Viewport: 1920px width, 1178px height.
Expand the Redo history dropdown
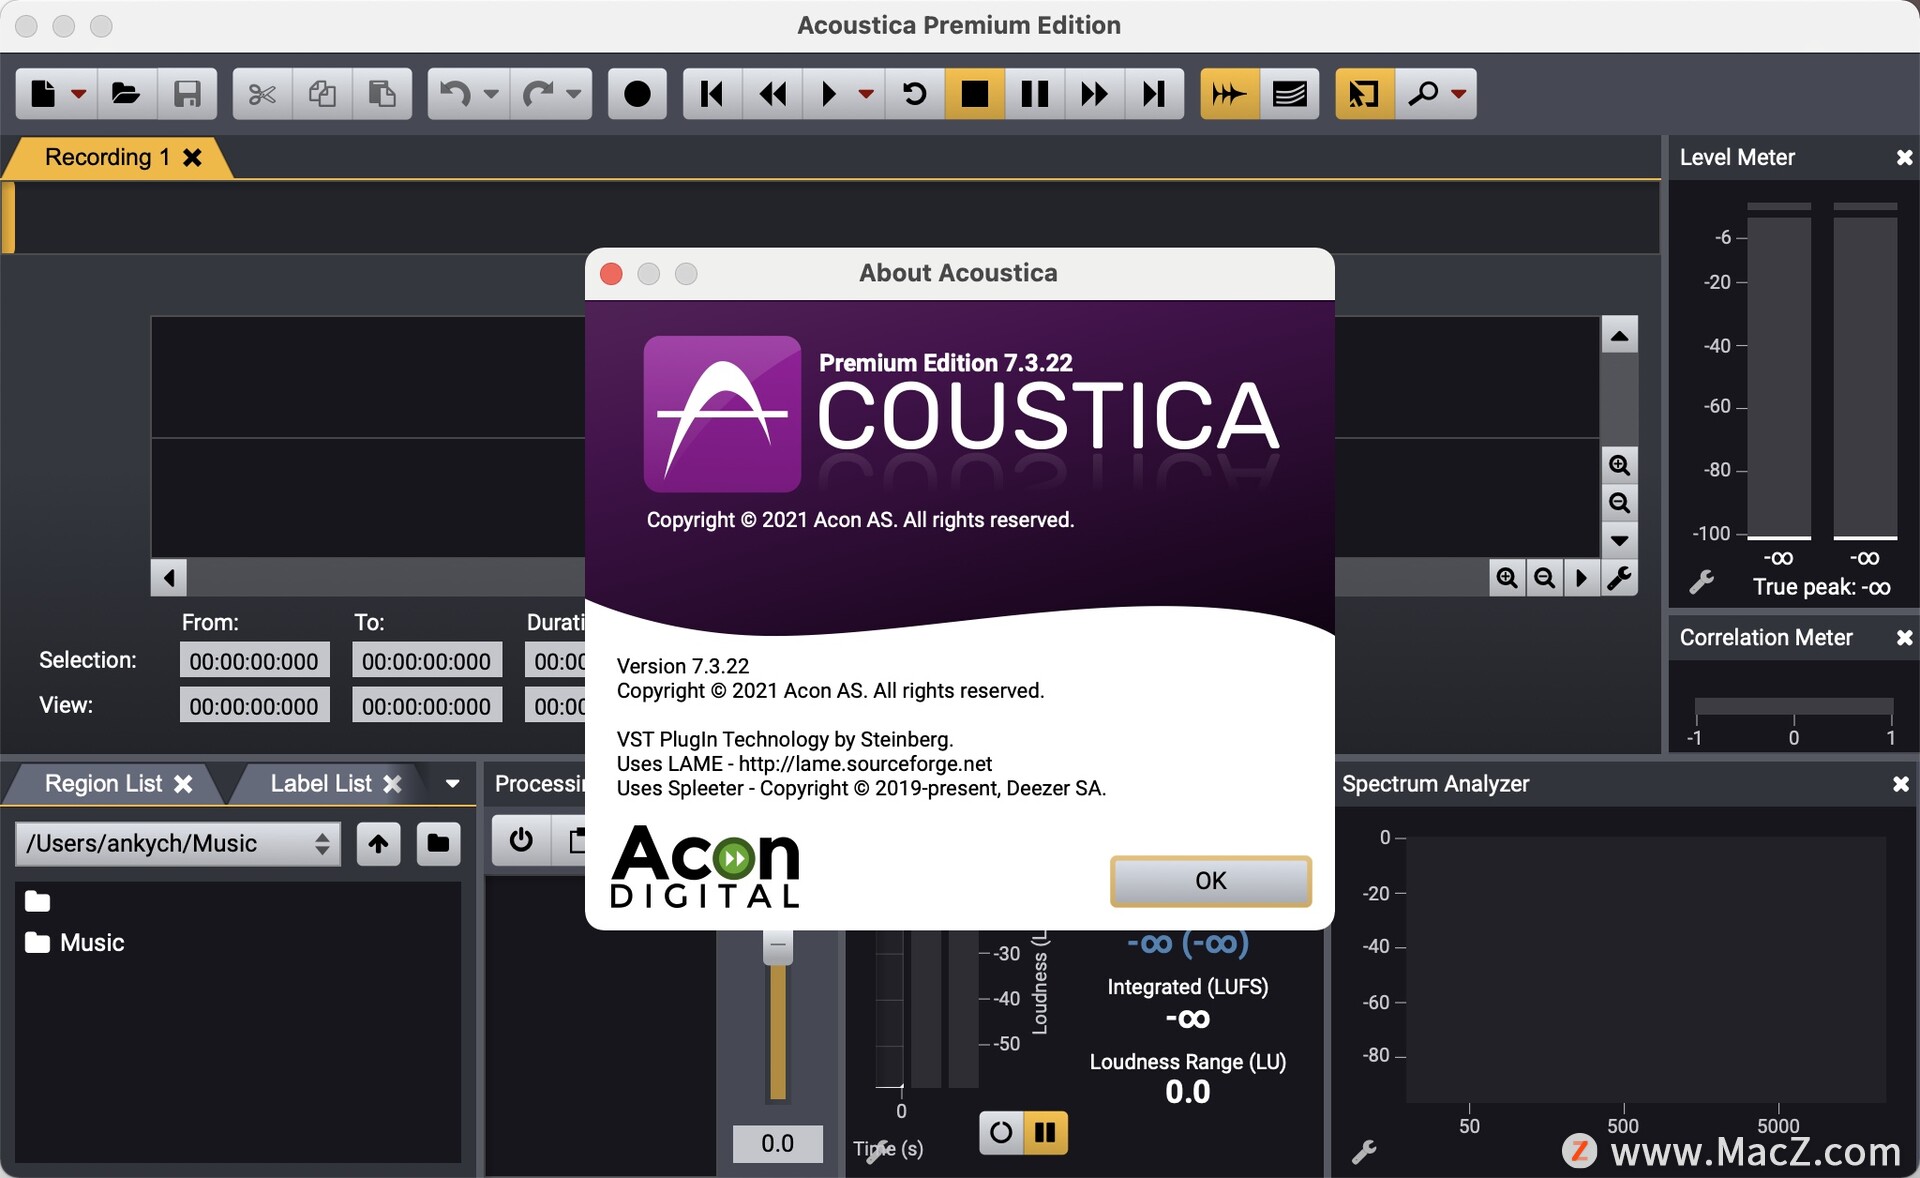point(574,94)
